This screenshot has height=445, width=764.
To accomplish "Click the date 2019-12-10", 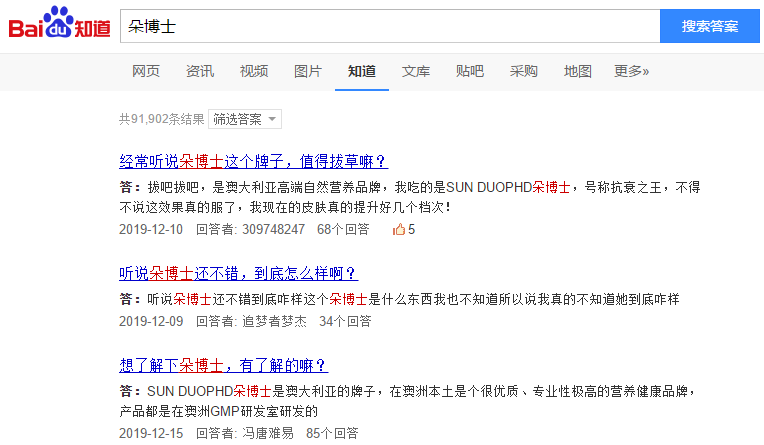I will [151, 229].
